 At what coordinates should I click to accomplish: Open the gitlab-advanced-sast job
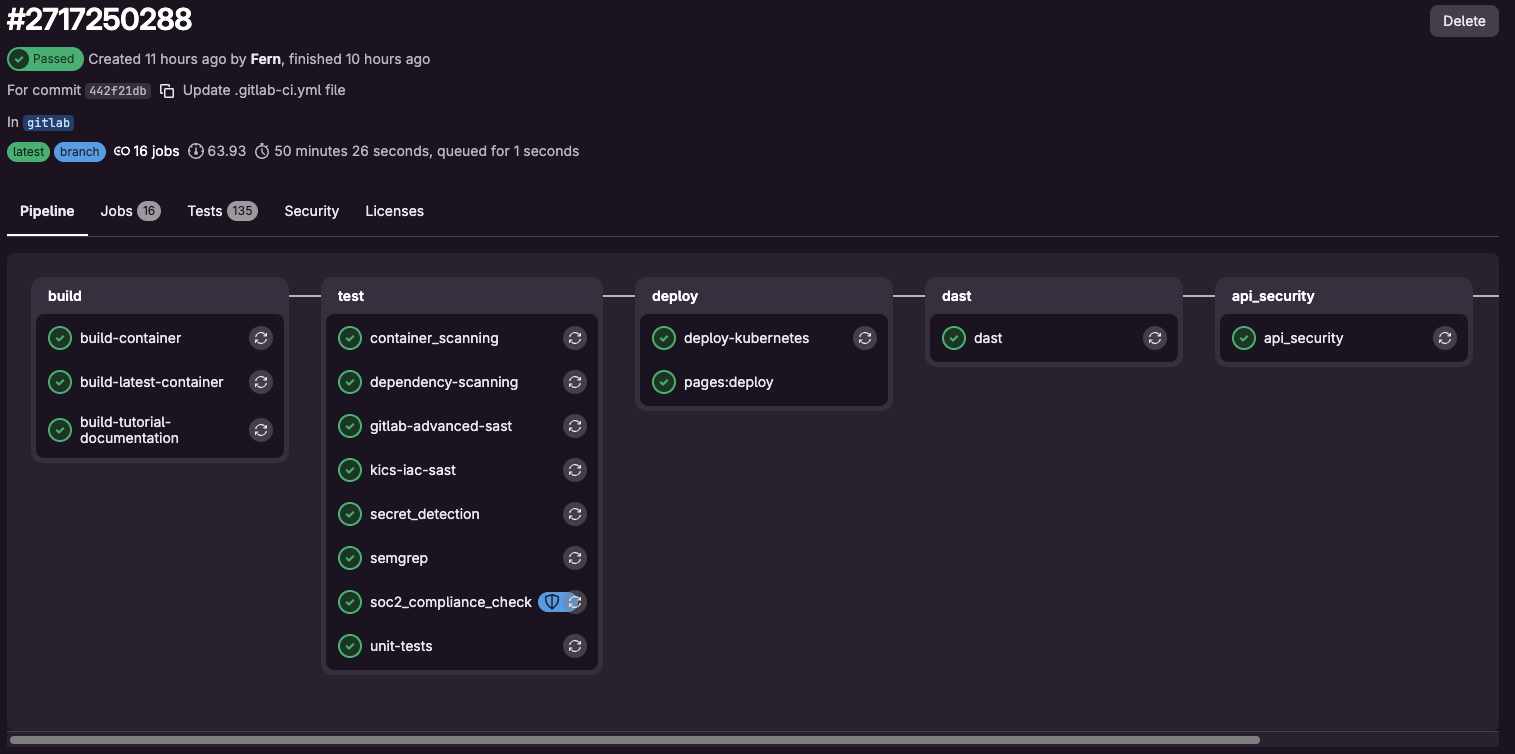coord(441,426)
